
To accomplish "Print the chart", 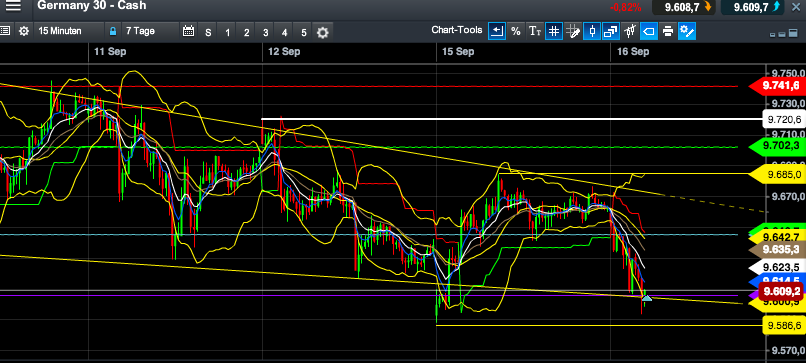I will (668, 31).
